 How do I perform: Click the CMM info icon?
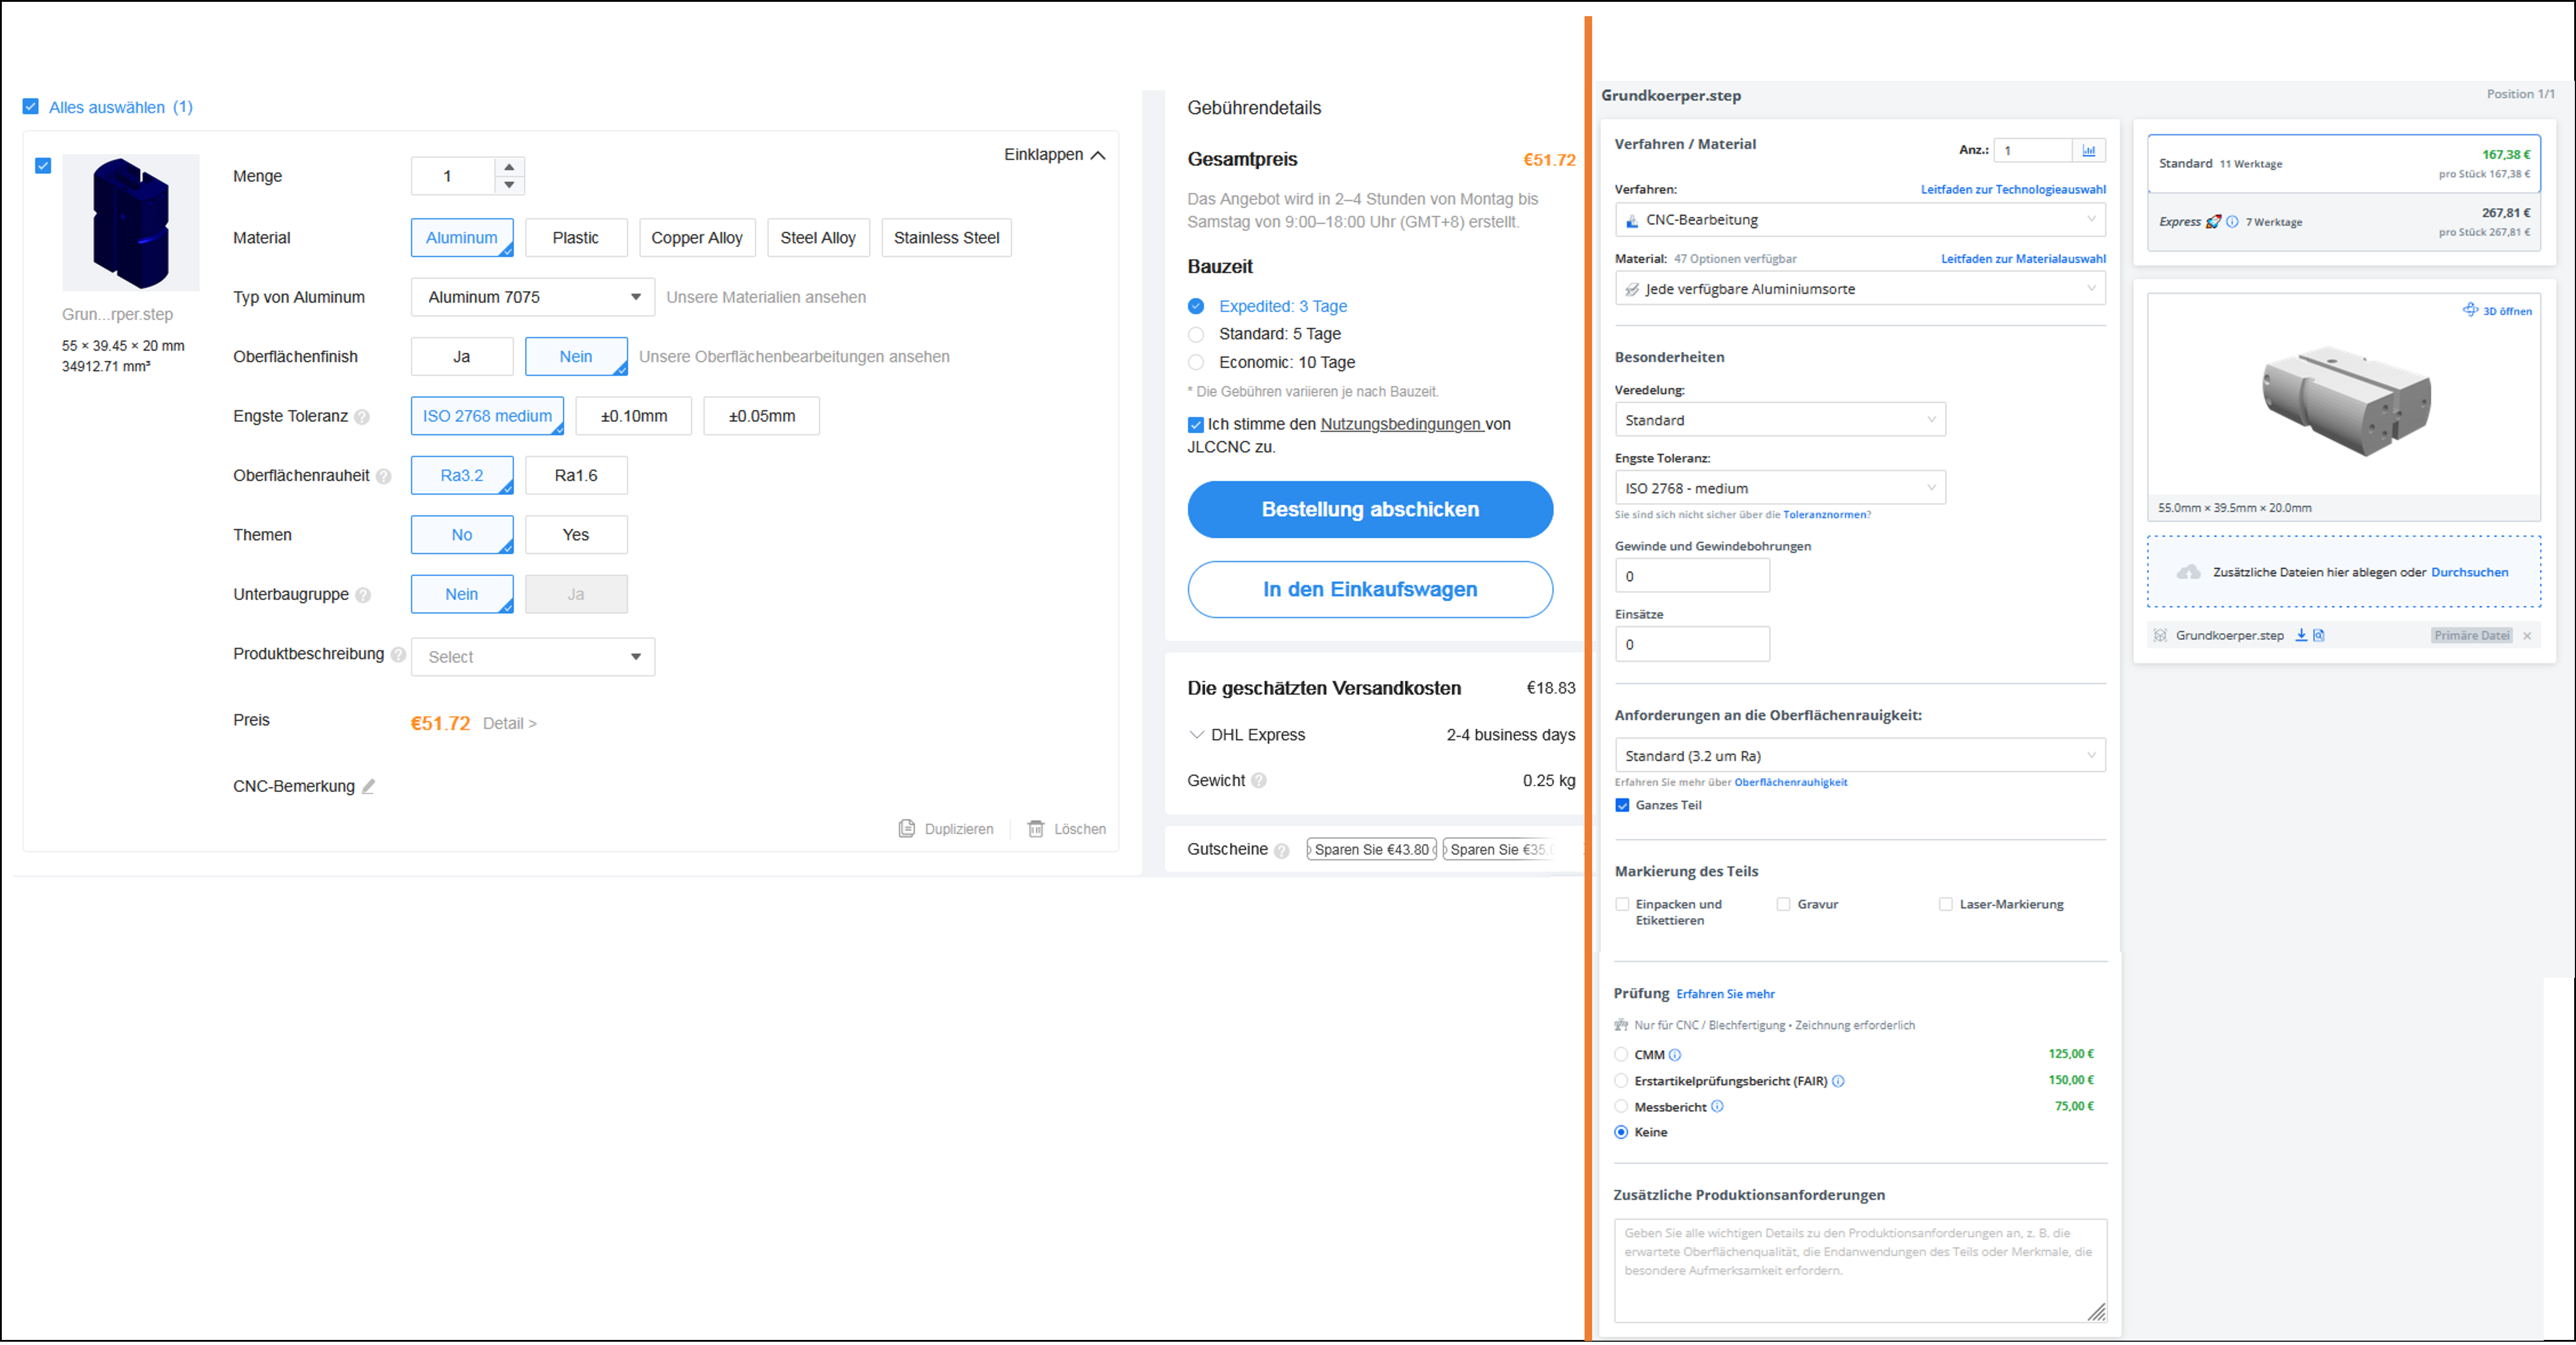point(1675,1055)
